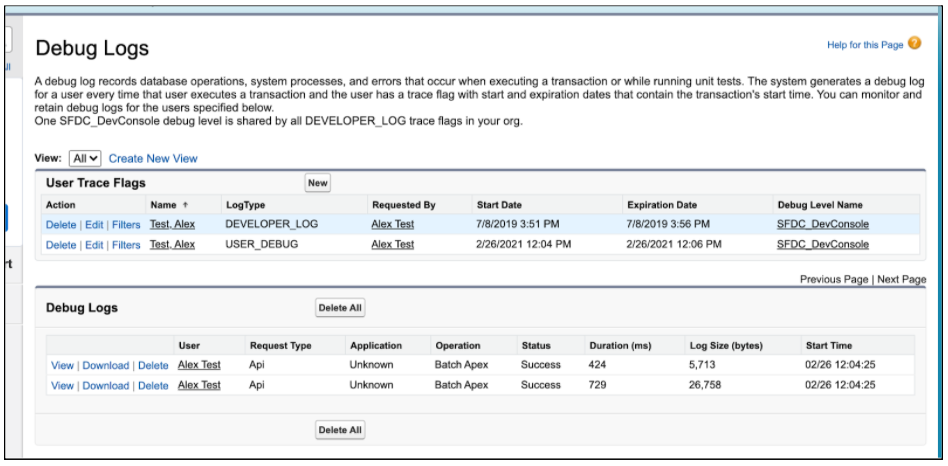
Task: Click the help question mark icon
Action: tap(914, 44)
